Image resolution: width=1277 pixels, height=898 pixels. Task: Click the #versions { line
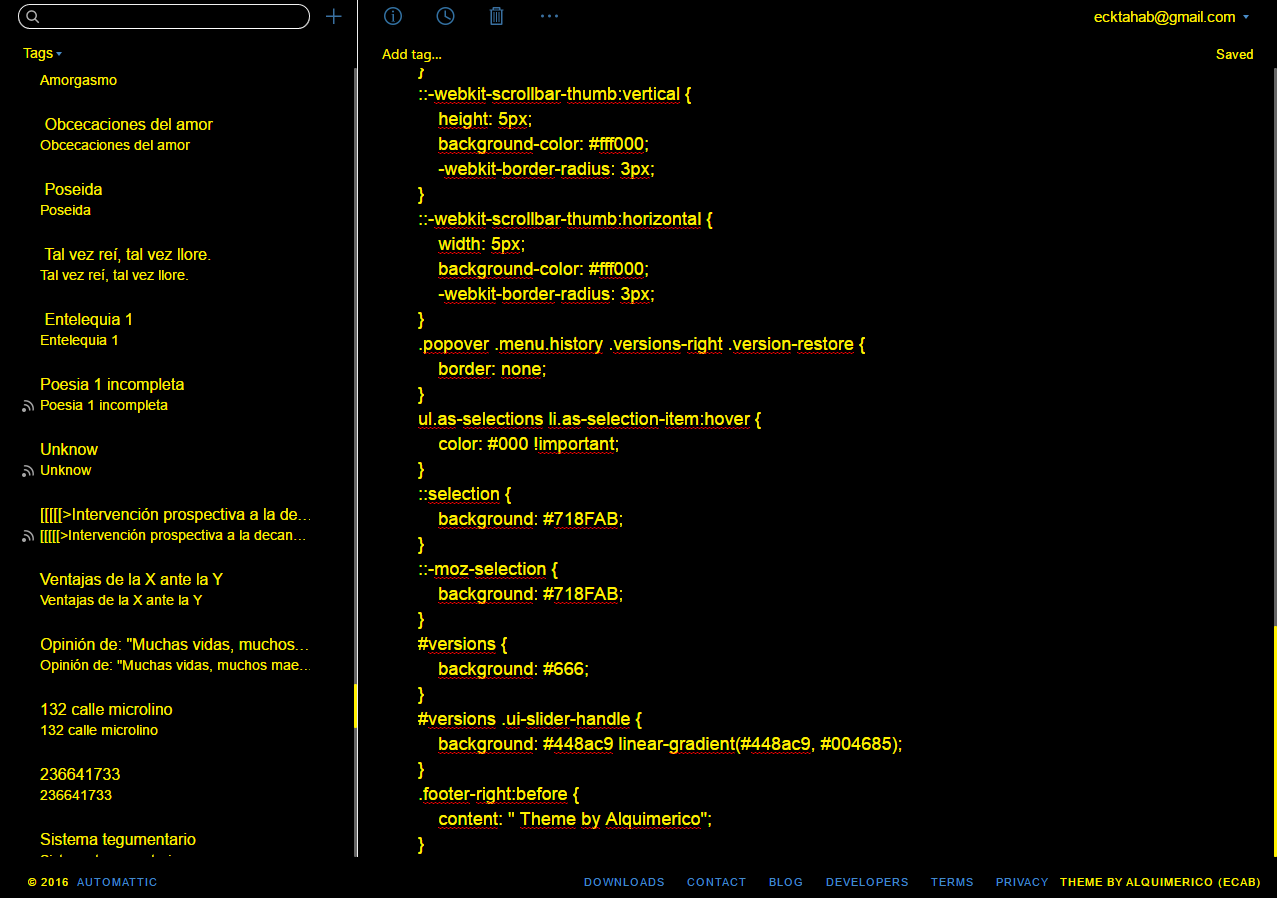coord(463,644)
